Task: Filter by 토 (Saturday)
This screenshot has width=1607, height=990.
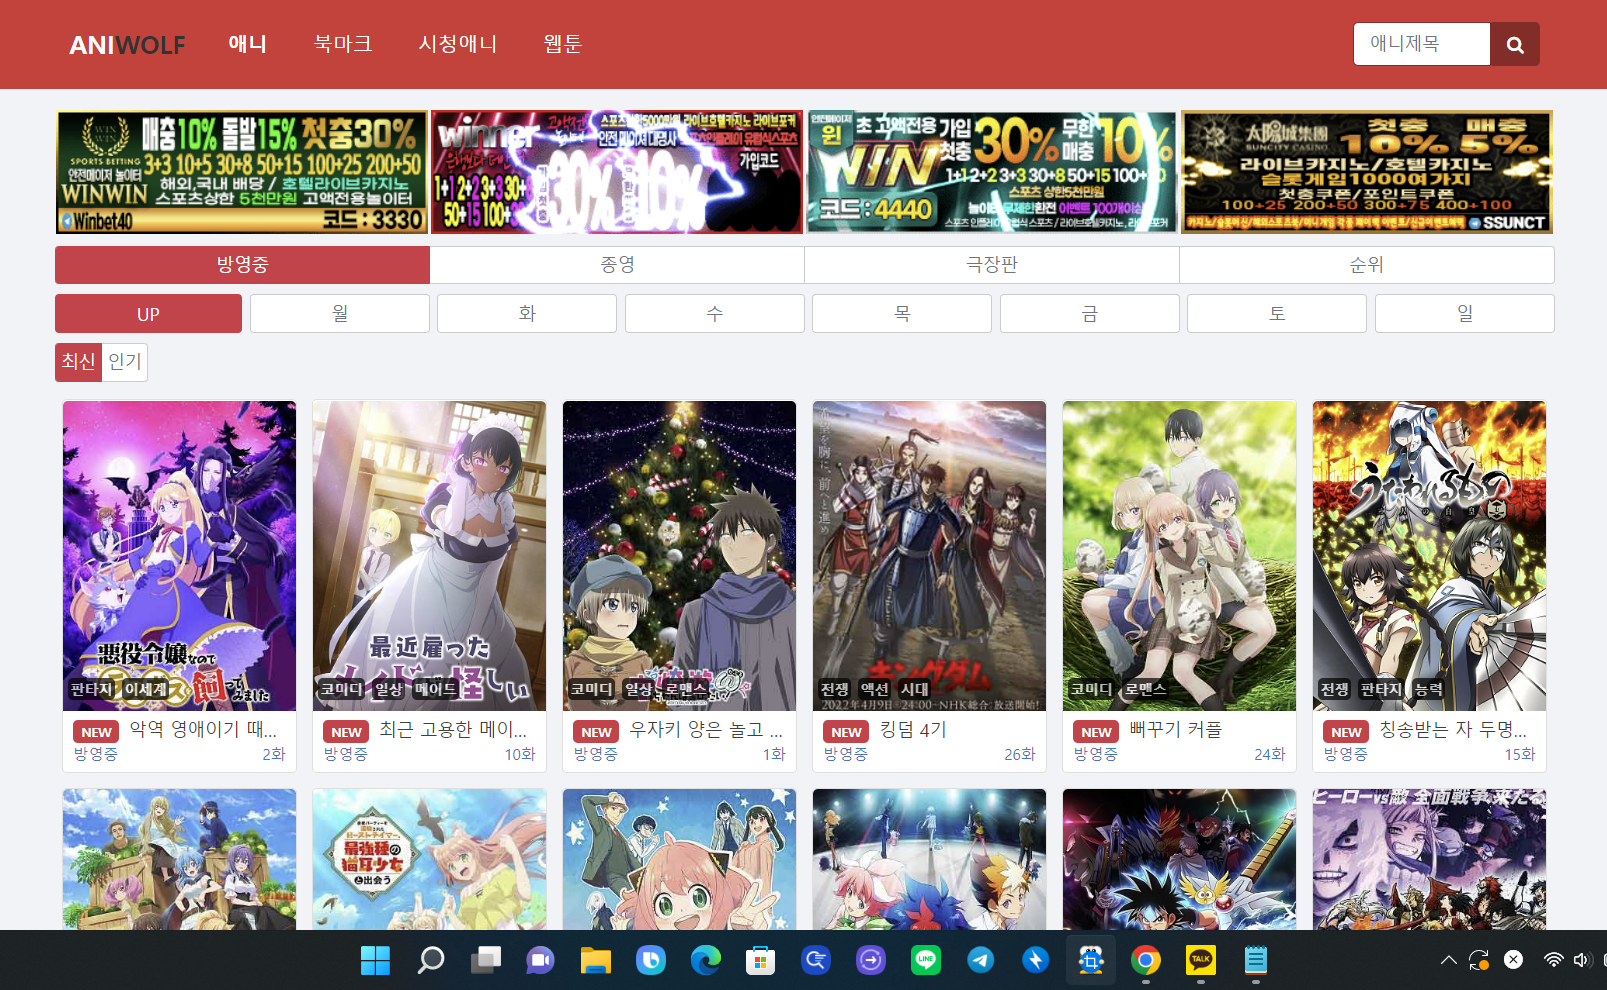Action: [x=1277, y=314]
